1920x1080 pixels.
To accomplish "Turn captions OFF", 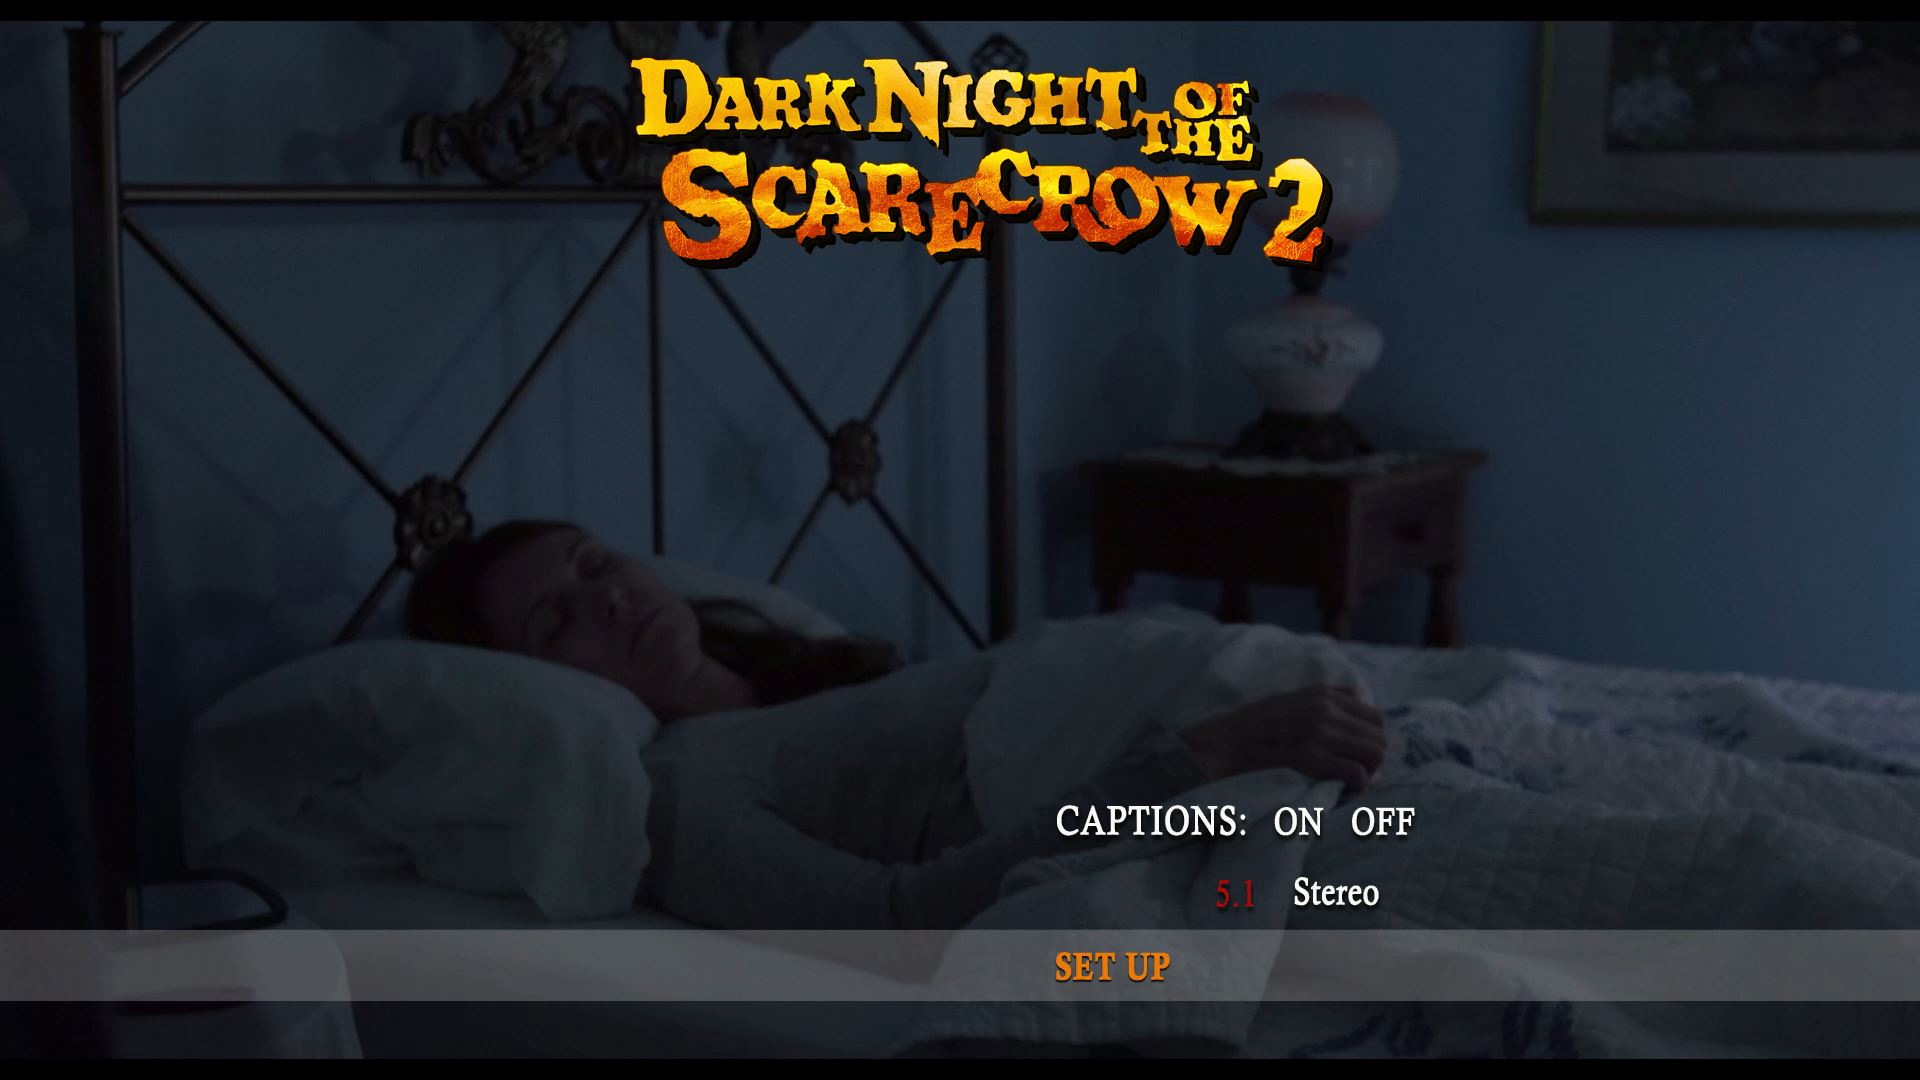I will coord(1382,822).
